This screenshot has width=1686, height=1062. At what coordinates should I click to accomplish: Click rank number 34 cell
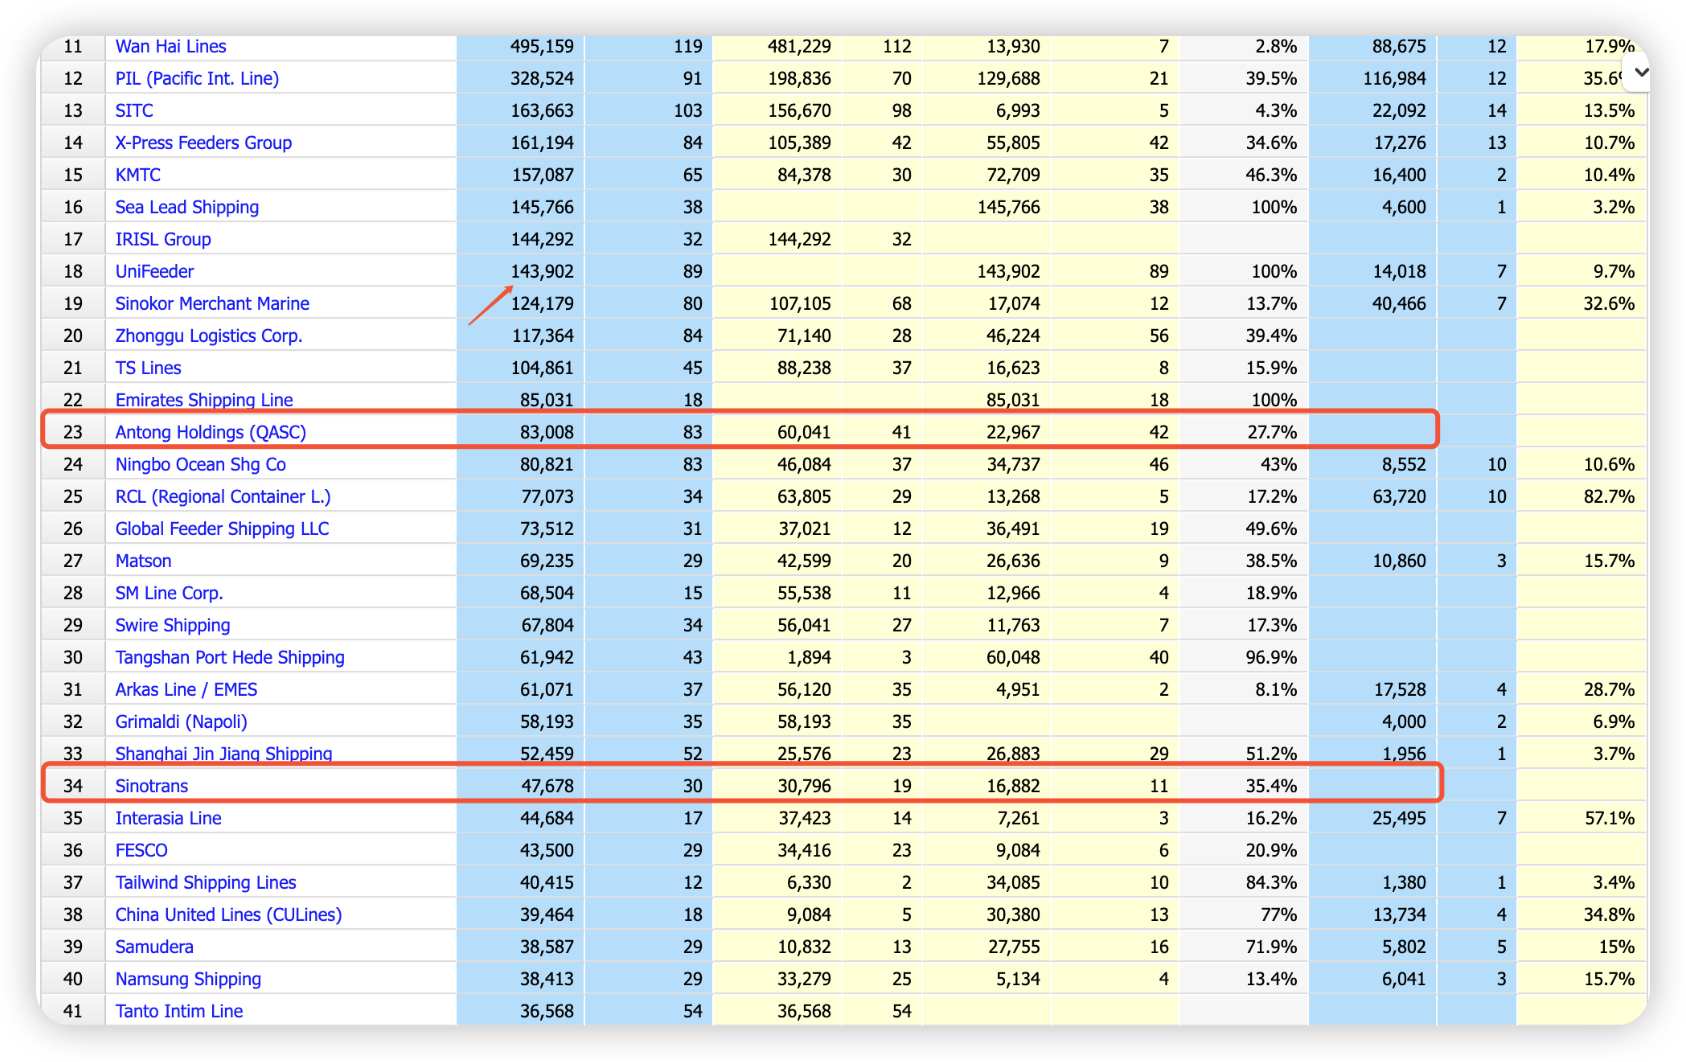[73, 786]
